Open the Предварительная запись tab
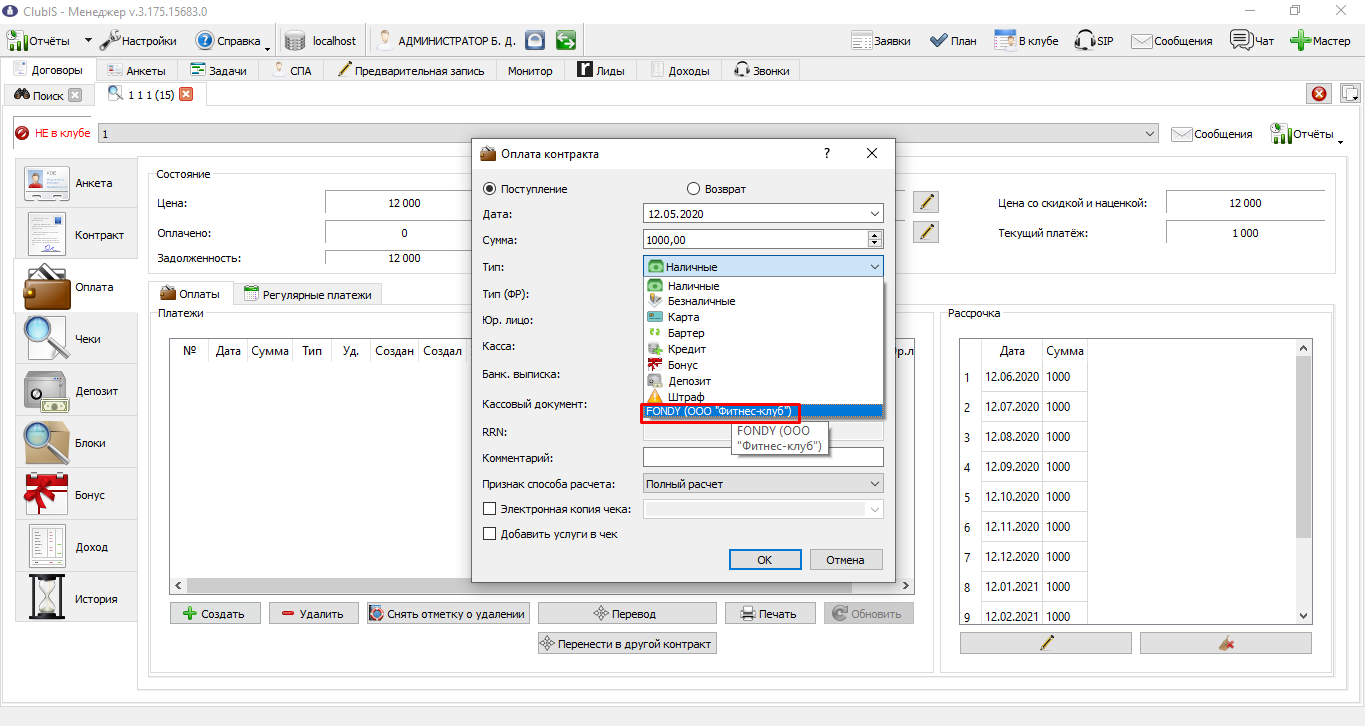 click(x=411, y=71)
